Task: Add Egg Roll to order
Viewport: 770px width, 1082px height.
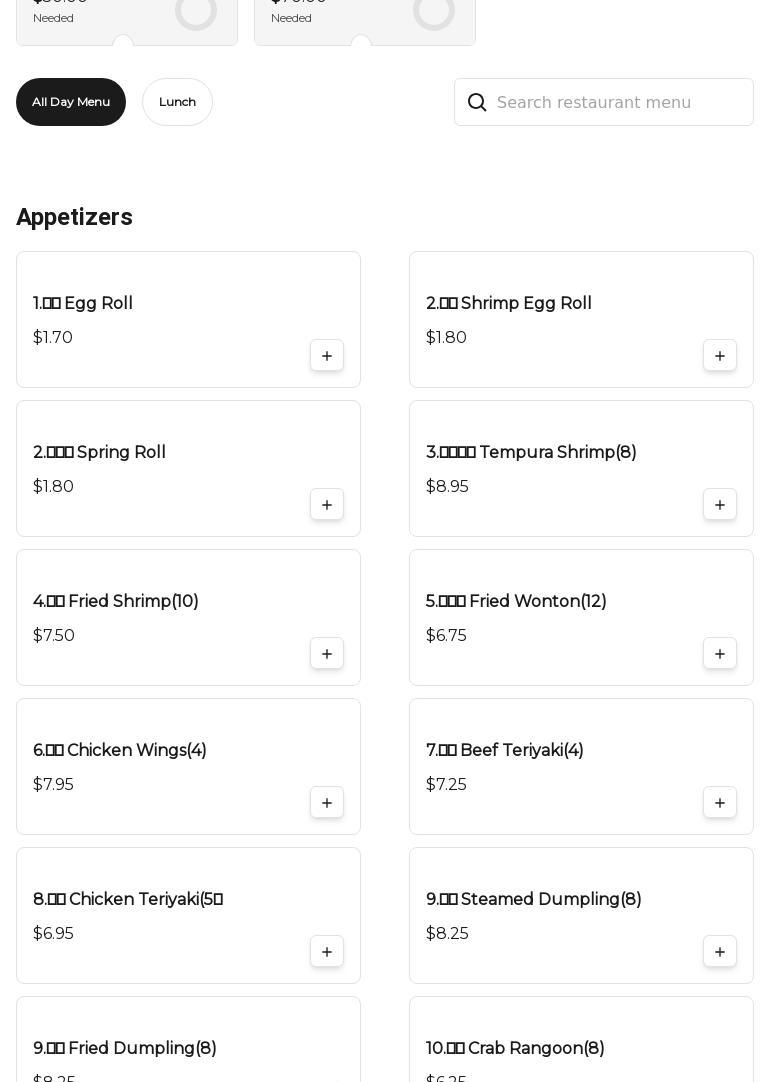Action: 327,356
